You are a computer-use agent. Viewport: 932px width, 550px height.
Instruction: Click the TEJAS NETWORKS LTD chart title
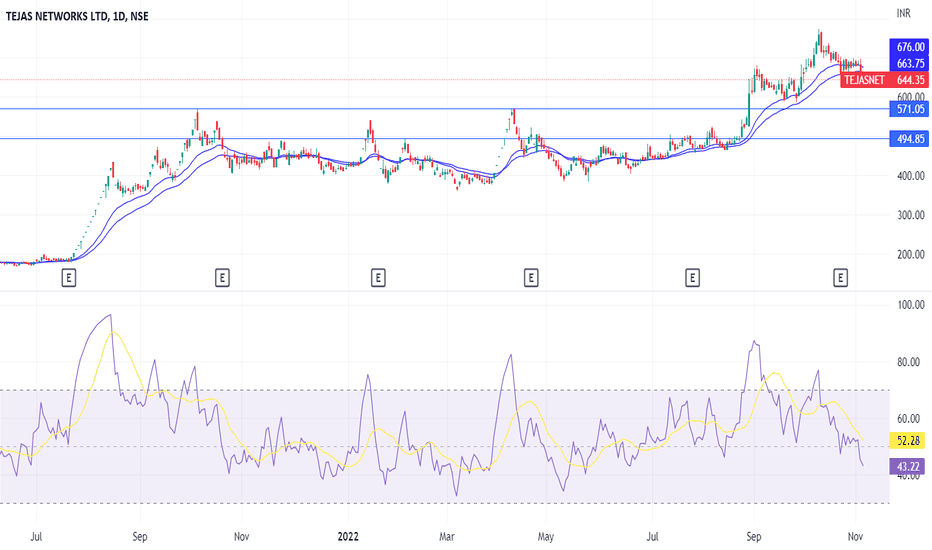click(x=77, y=17)
